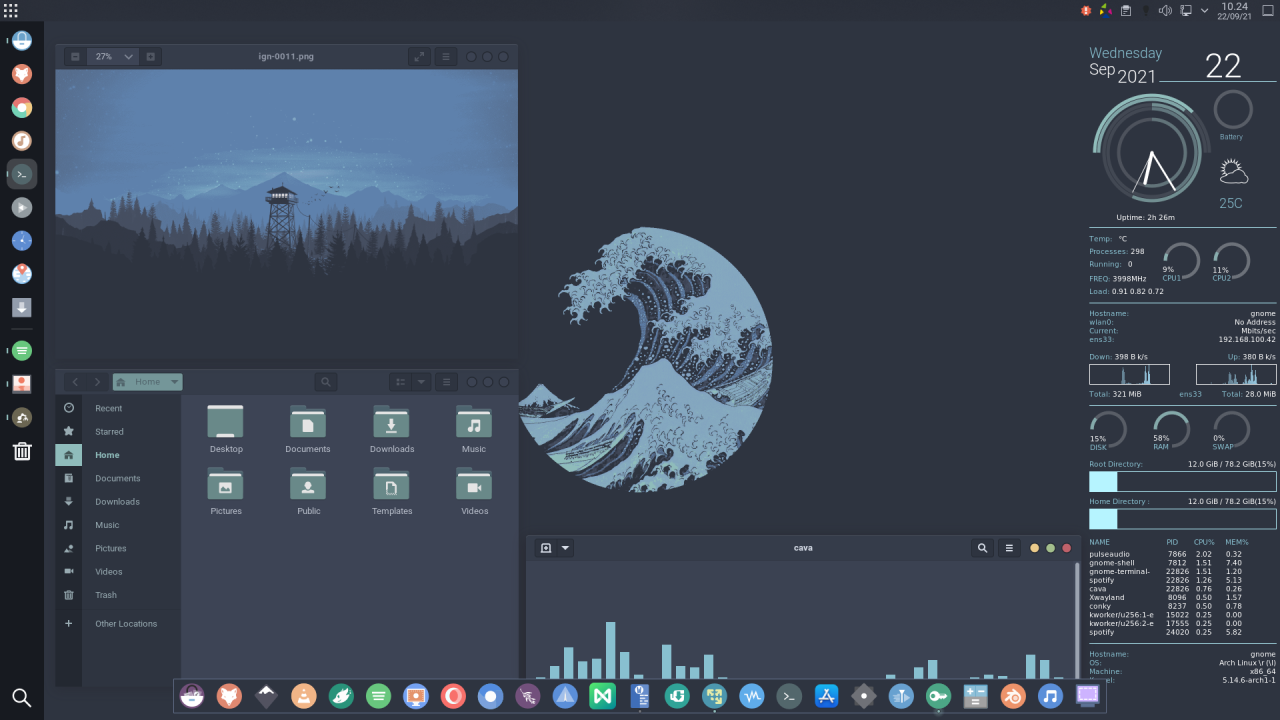Open the terminal from the left dock
Image resolution: width=1280 pixels, height=720 pixels.
tap(22, 174)
